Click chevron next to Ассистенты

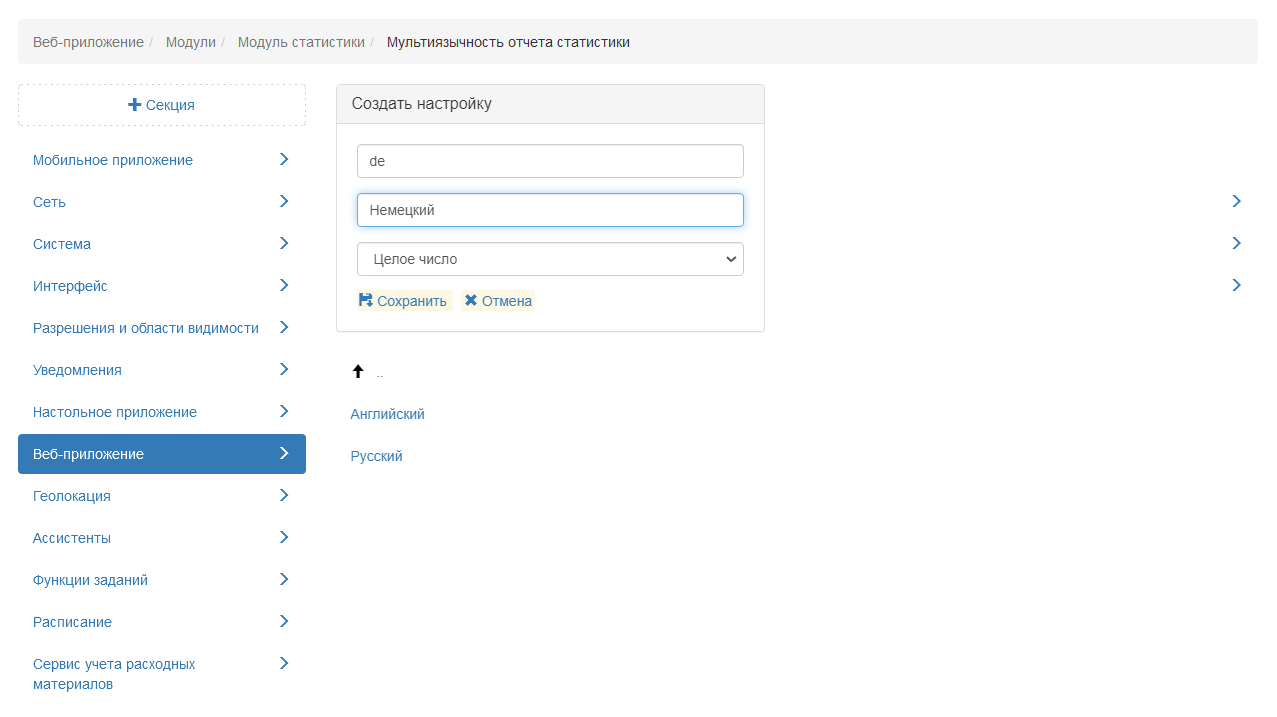pos(284,537)
